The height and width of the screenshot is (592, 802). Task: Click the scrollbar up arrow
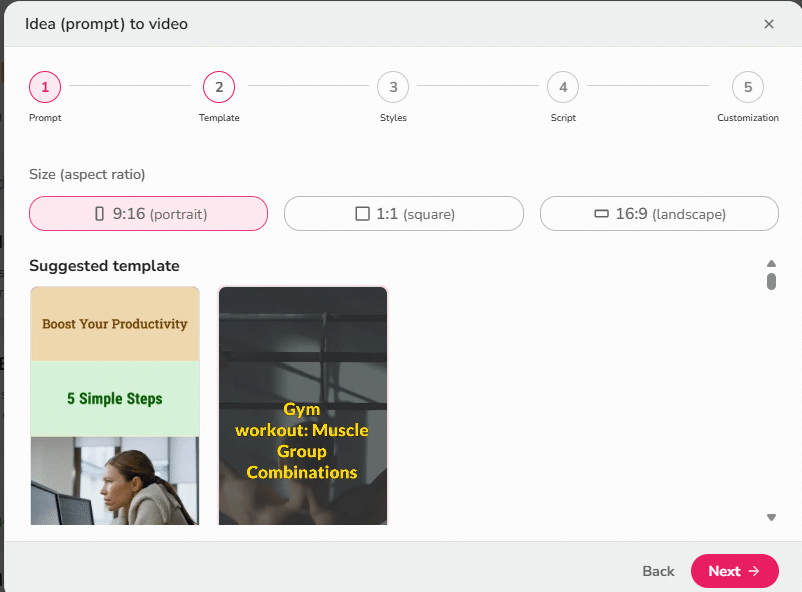(771, 263)
